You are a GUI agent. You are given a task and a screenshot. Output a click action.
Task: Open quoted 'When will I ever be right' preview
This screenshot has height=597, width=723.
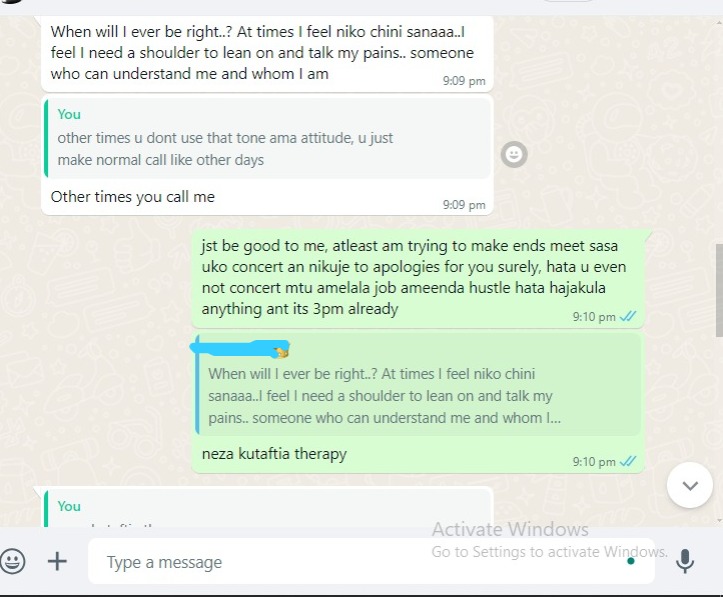[x=418, y=385]
